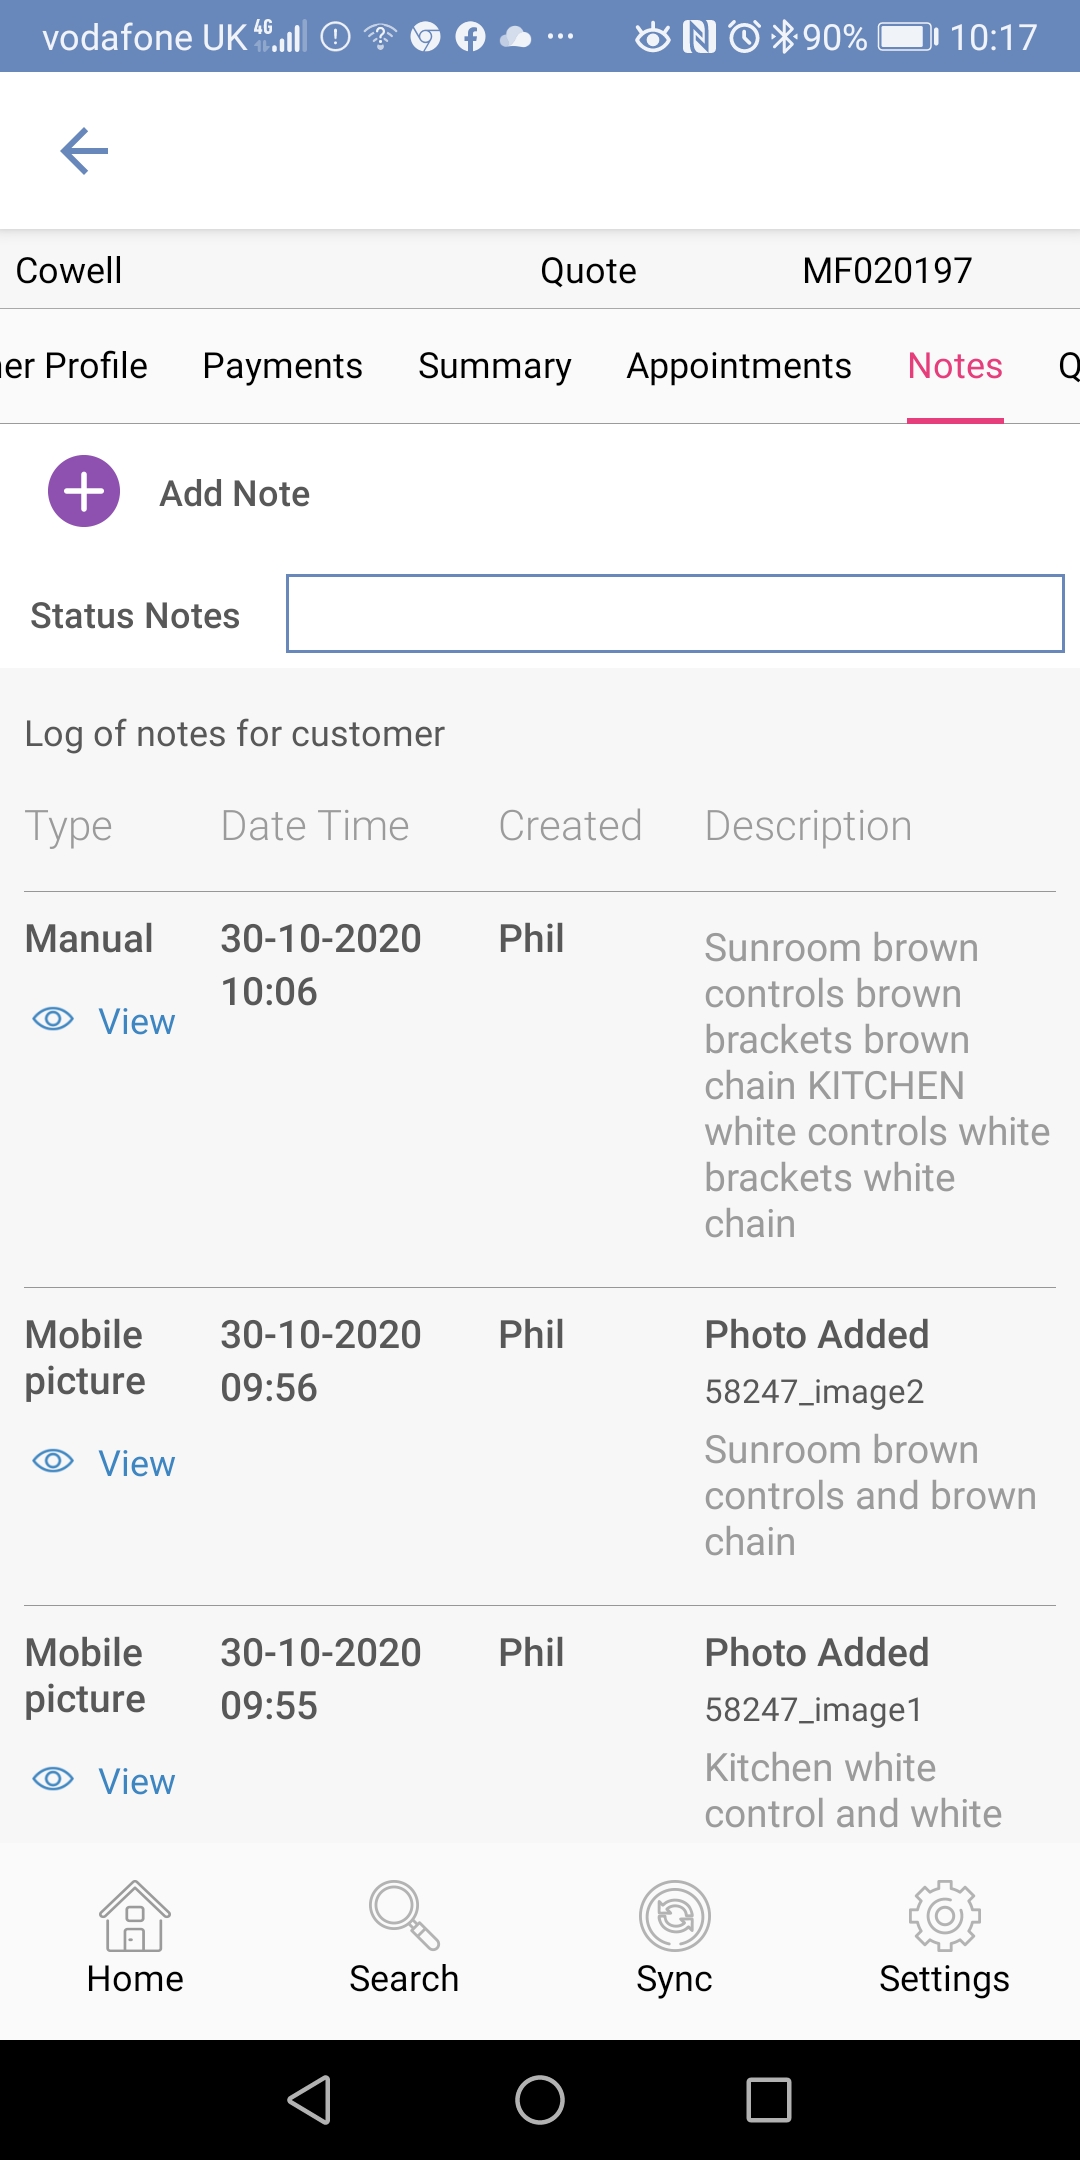Image resolution: width=1080 pixels, height=2160 pixels.
Task: Tap the eye icon for Manual note
Action: [x=53, y=1019]
